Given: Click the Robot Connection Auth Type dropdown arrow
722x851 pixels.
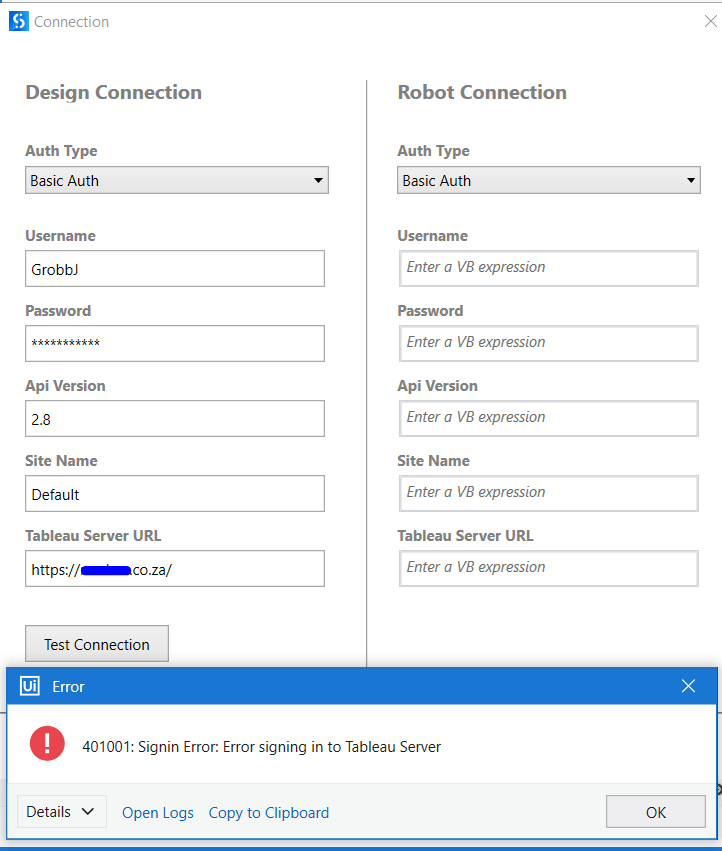Looking at the screenshot, I should pos(690,180).
